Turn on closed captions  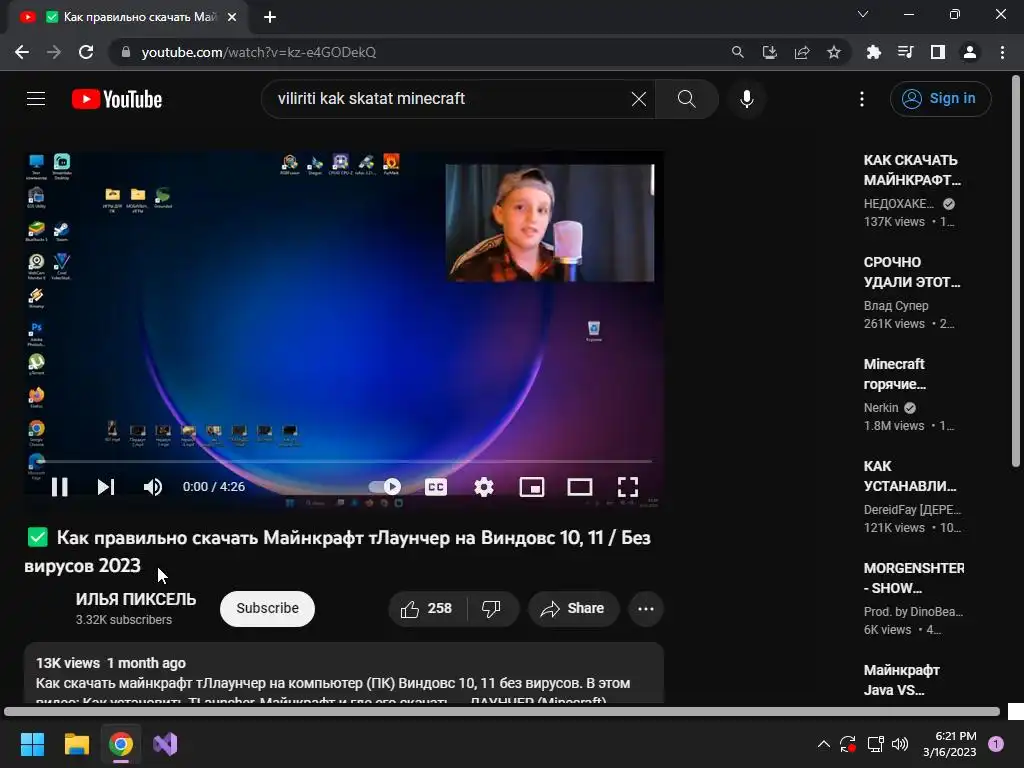pos(436,487)
